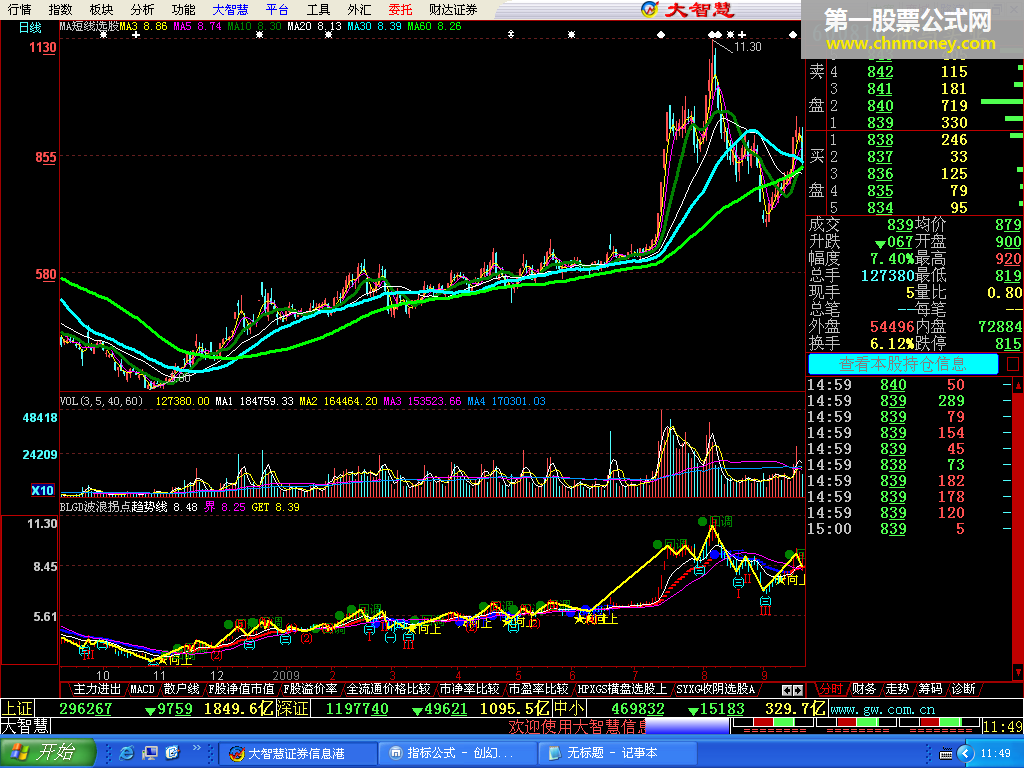
Task: Open the 行情 menu
Action: point(20,10)
